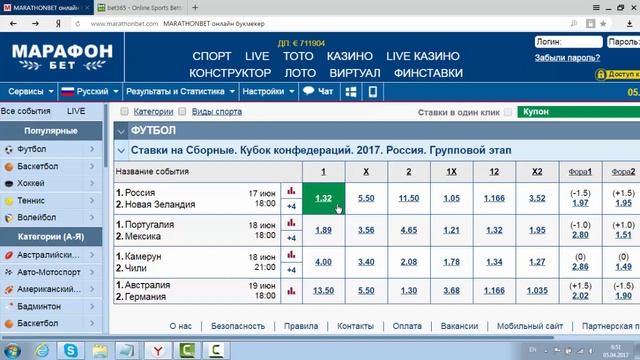
Task: Click page horizontal scrollbar
Action: coord(278,338)
